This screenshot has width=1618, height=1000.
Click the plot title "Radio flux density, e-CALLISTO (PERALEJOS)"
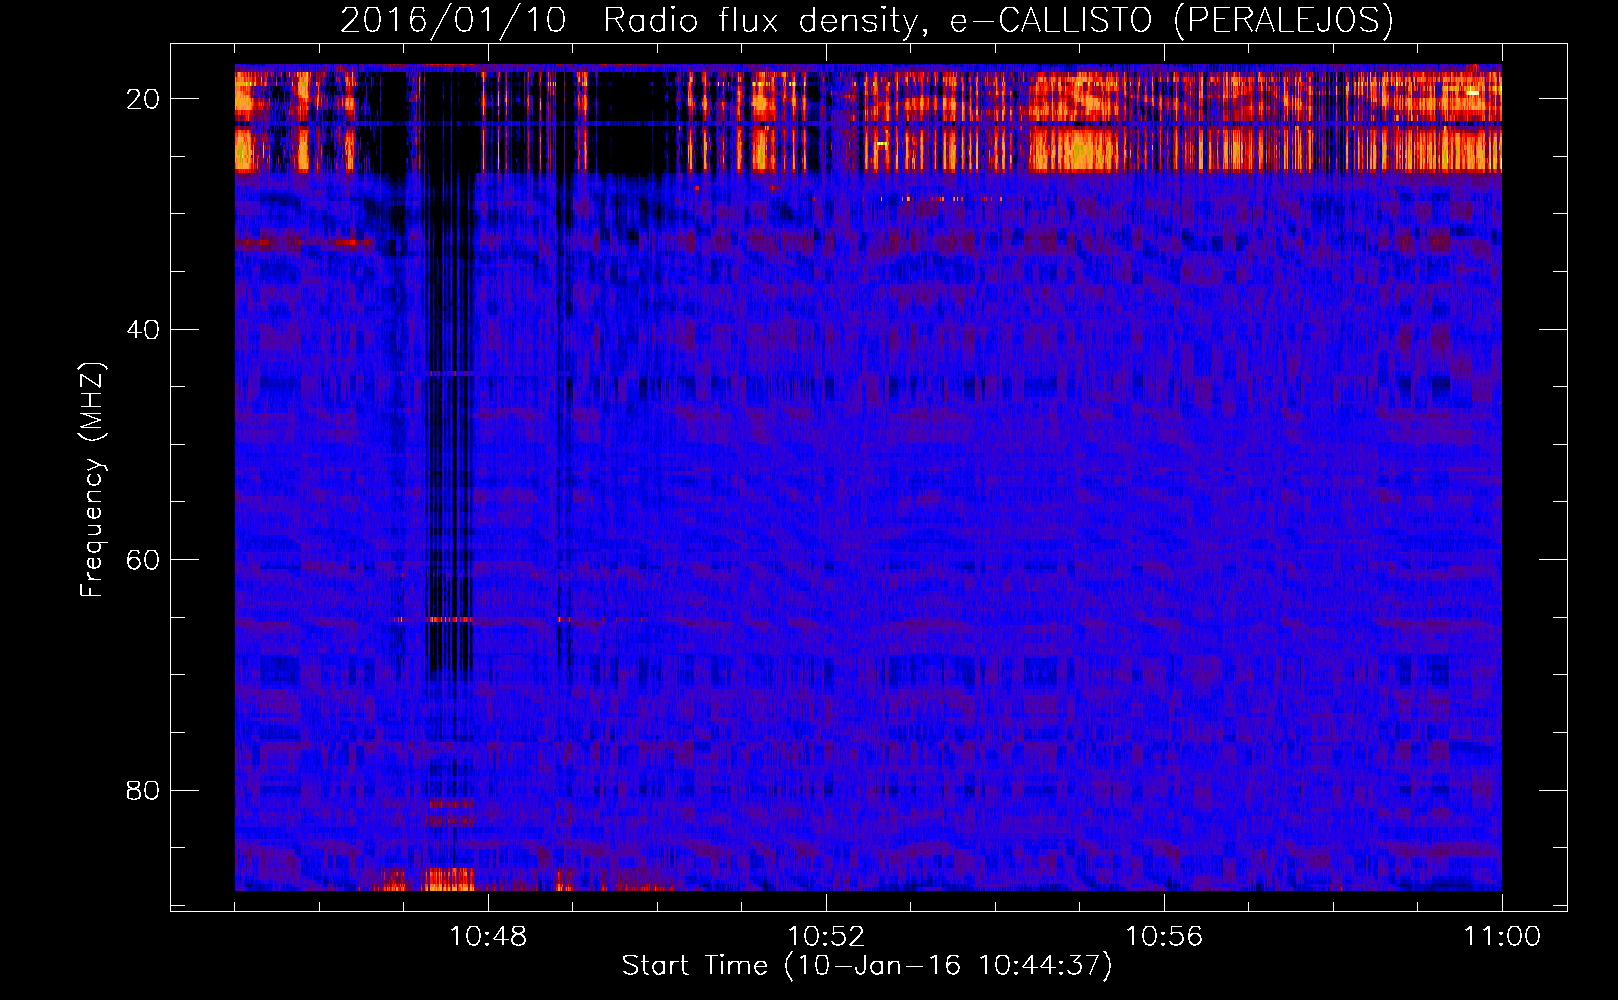coord(998,21)
